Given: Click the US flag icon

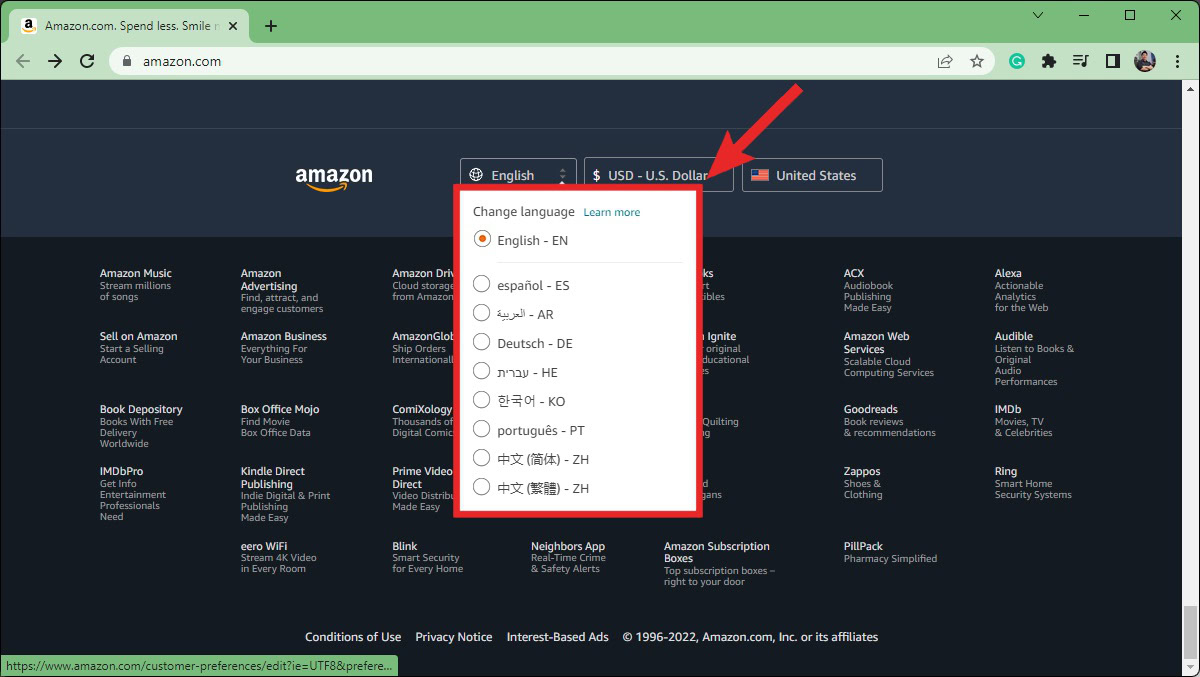Looking at the screenshot, I should coord(760,175).
